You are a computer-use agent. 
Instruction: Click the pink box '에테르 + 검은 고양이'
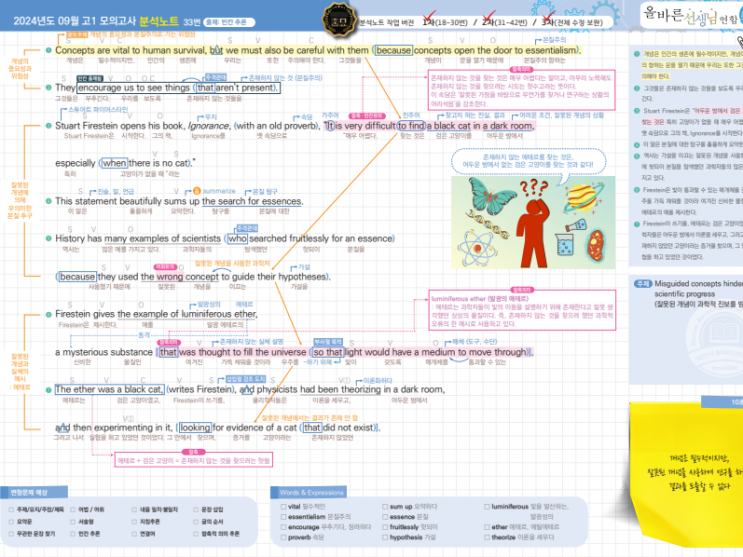(x=193, y=460)
